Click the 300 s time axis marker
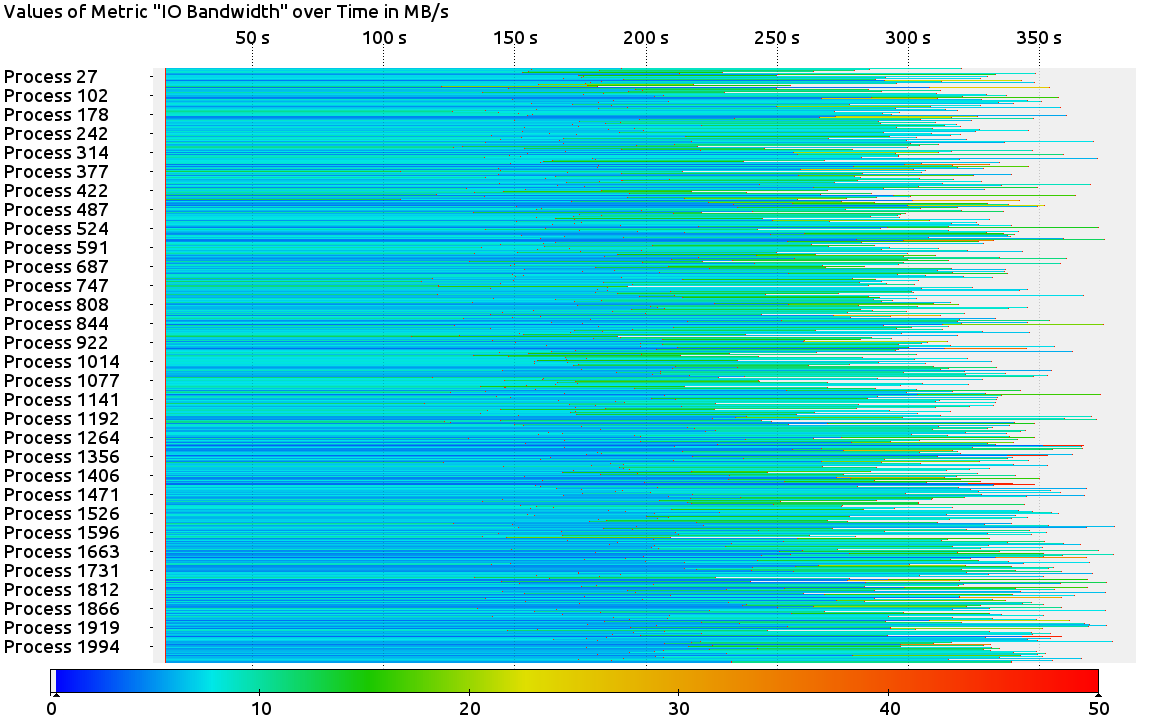Screen dimensions: 1150x718 [908, 38]
